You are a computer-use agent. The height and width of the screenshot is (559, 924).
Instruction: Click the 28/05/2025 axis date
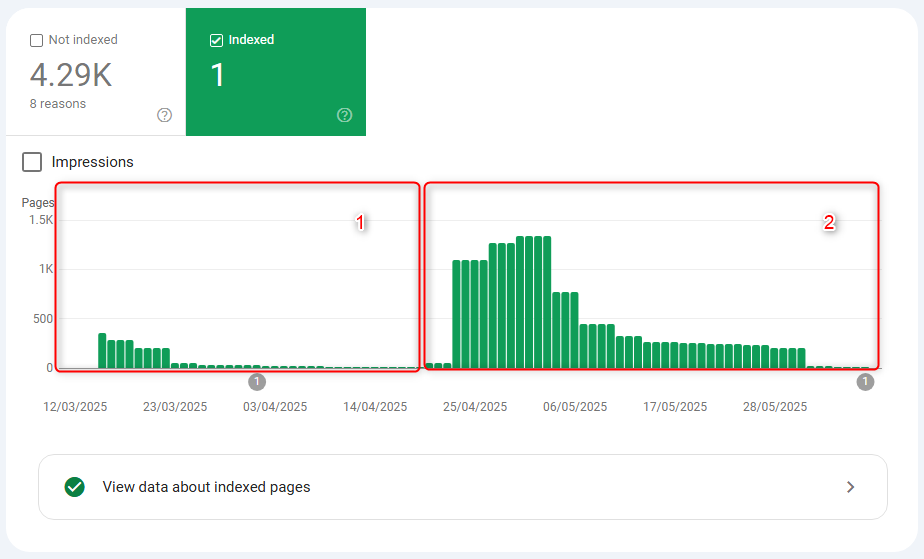[x=775, y=406]
